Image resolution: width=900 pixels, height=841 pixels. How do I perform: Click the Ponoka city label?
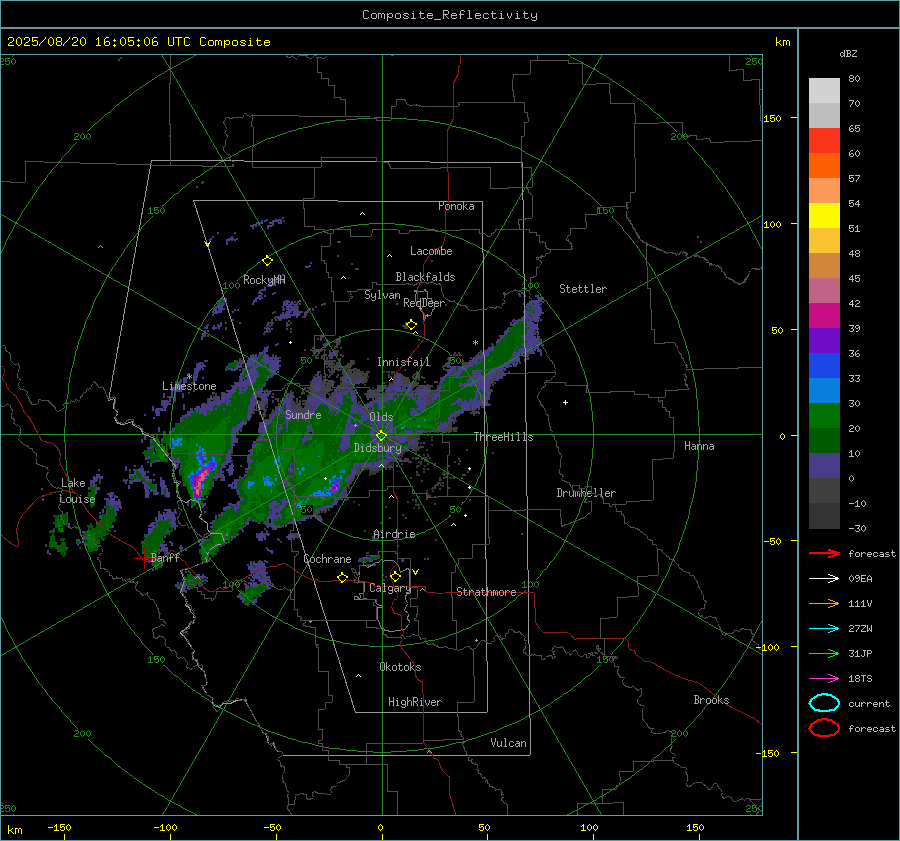pos(456,206)
